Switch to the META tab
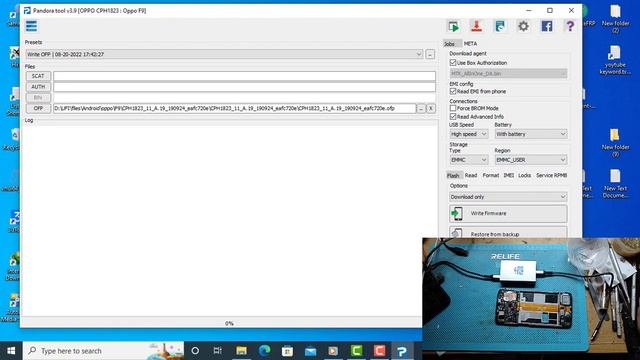 click(470, 44)
